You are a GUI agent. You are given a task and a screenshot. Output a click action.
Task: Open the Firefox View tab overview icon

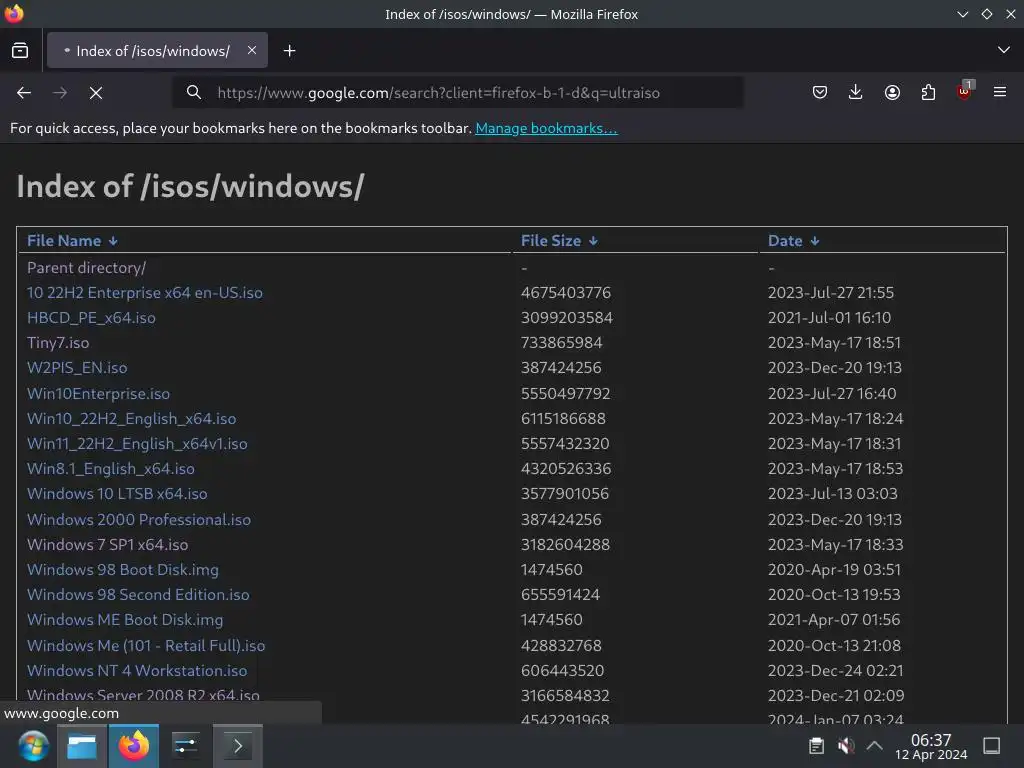[20, 50]
